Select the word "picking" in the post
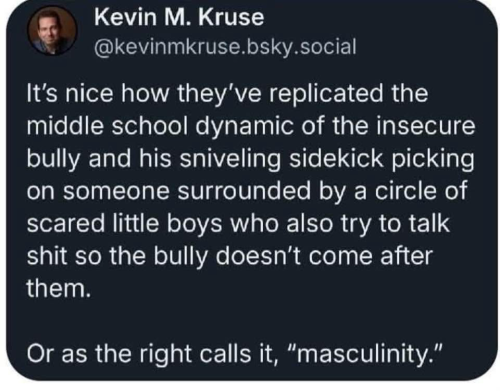This screenshot has width=500, height=391. pyautogui.click(x=432, y=159)
